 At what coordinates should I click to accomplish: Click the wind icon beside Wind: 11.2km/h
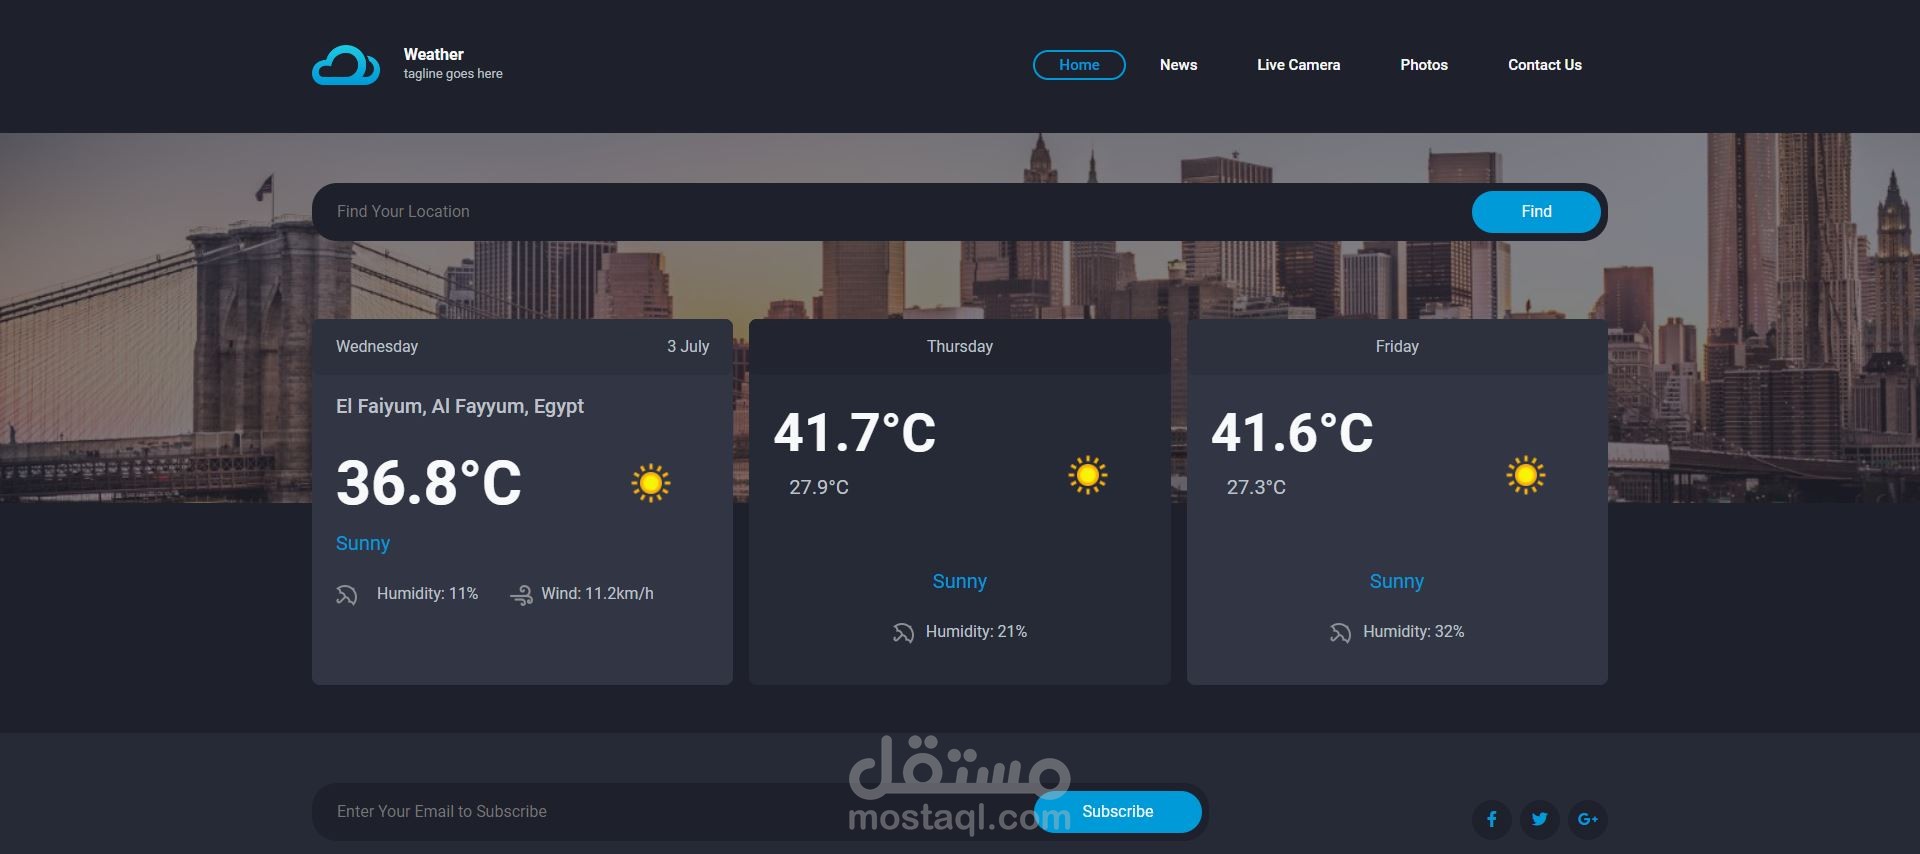click(521, 595)
